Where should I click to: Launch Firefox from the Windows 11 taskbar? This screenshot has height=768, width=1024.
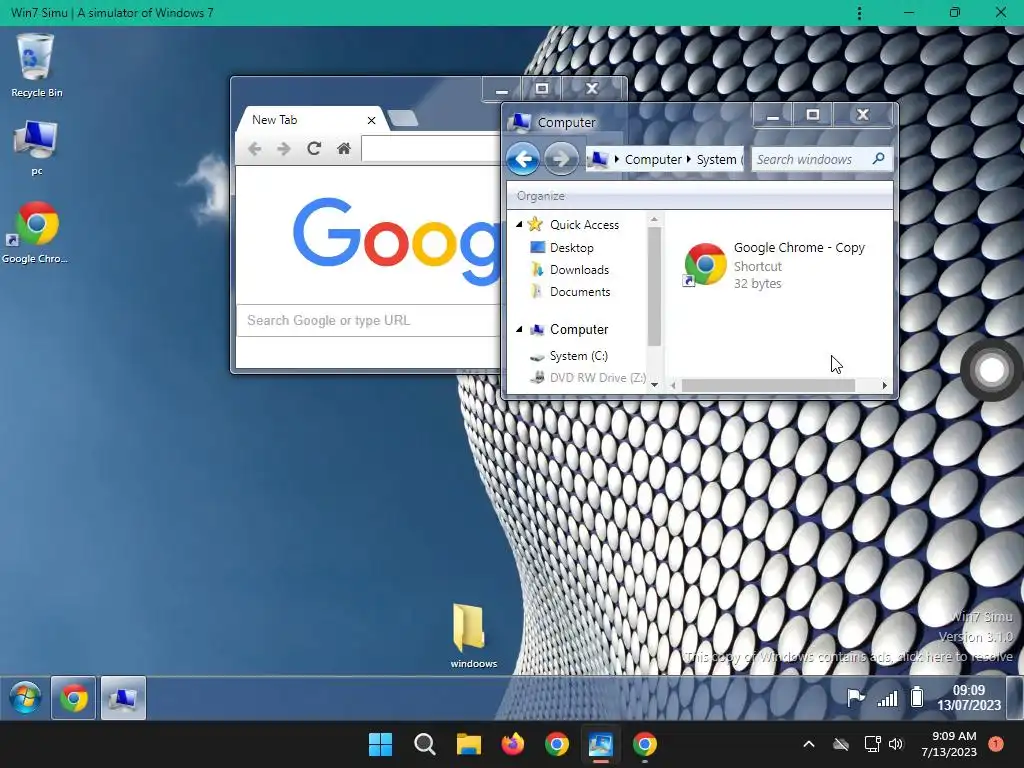[513, 744]
